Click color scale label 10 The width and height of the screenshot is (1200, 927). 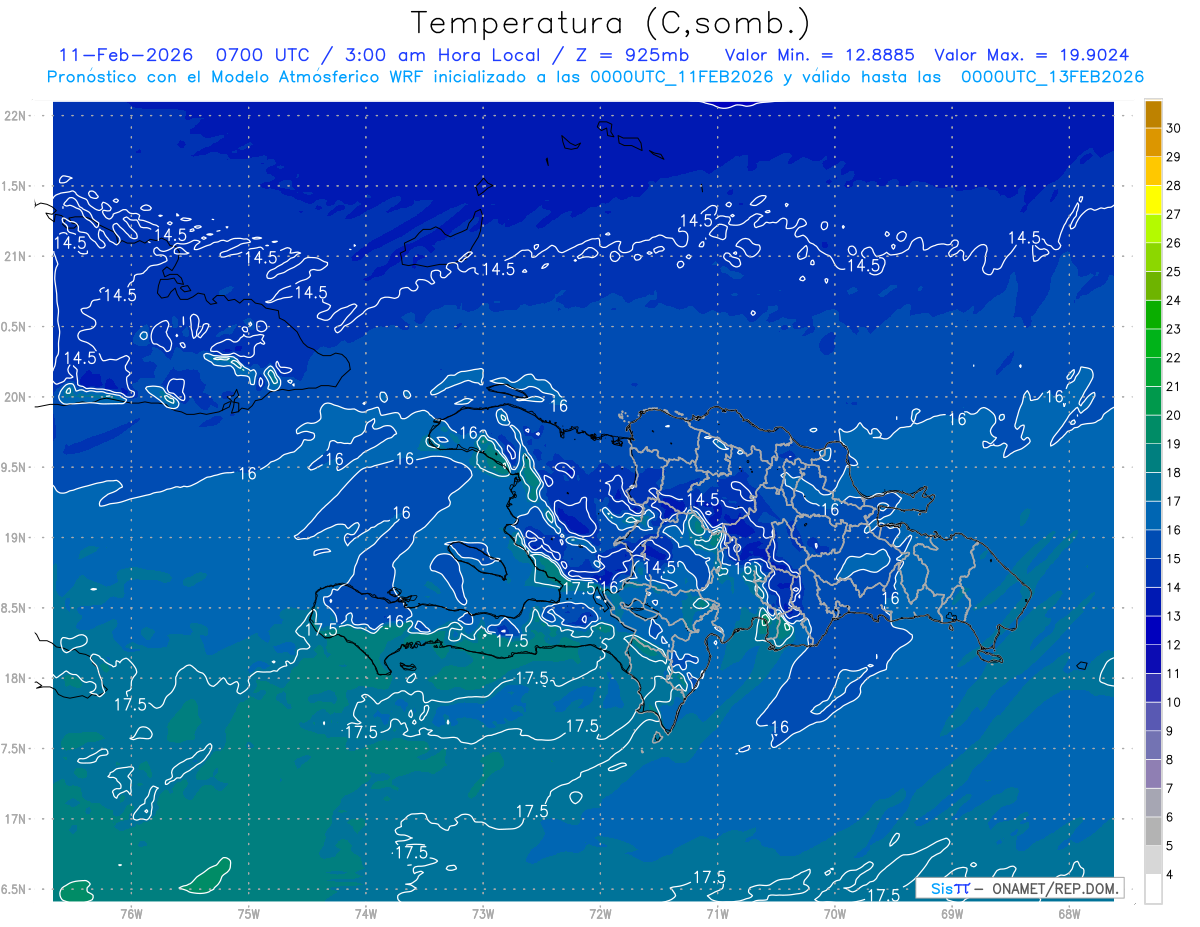tap(1174, 702)
